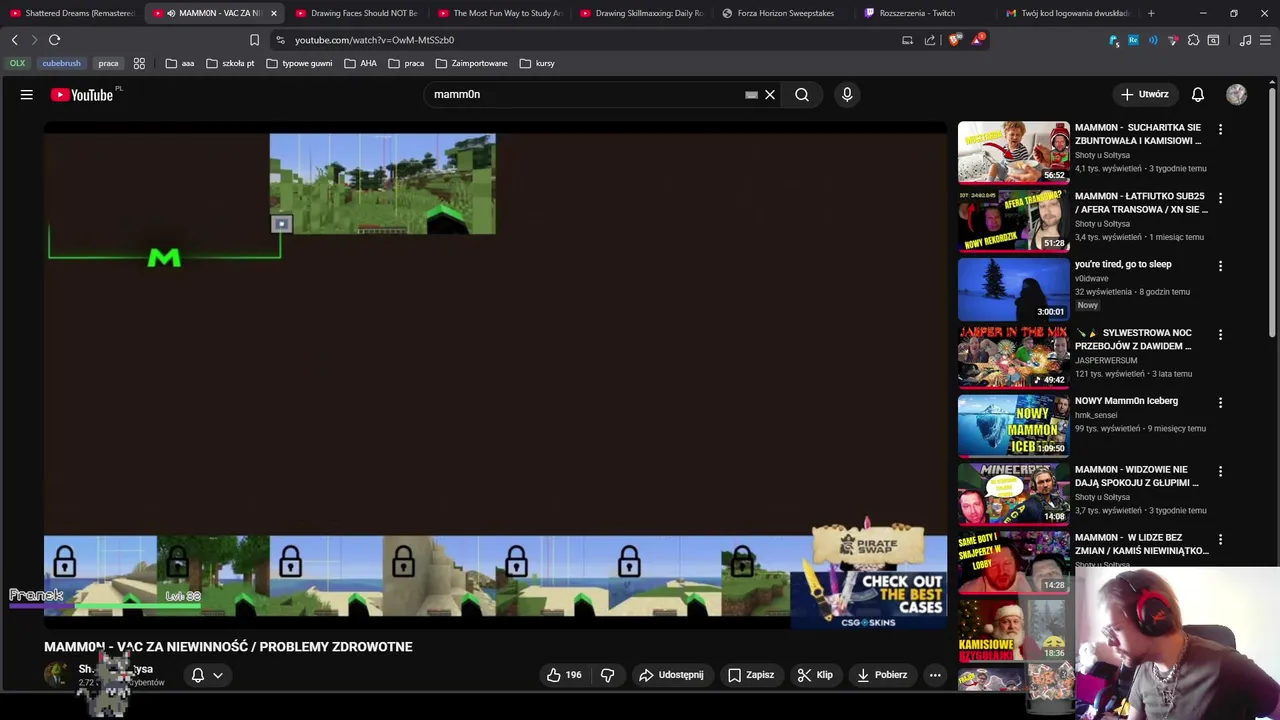
Task: Click Udostępnij share button
Action: (671, 675)
